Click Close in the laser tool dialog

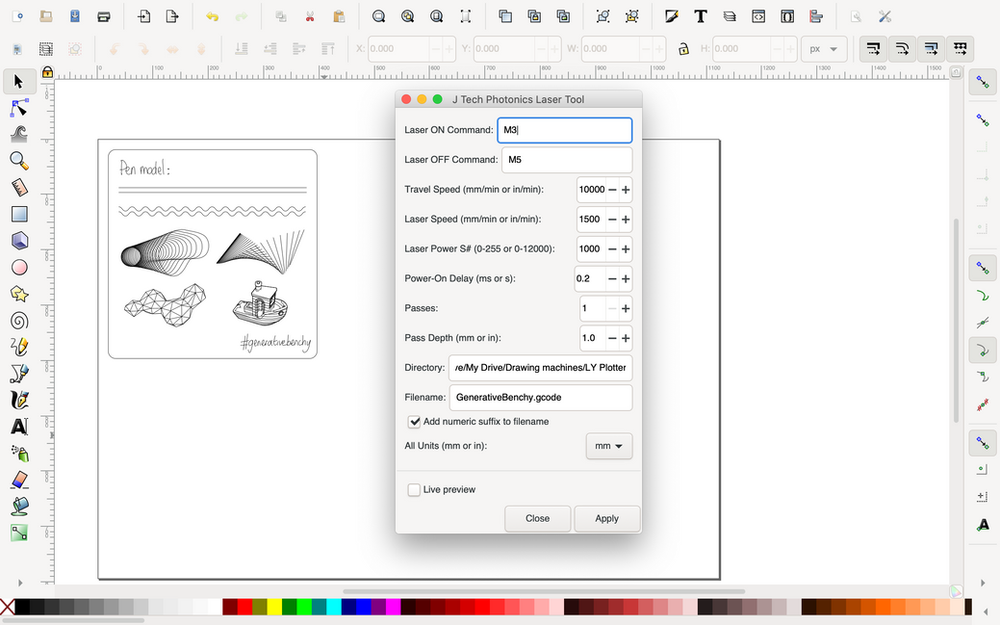[x=537, y=518]
